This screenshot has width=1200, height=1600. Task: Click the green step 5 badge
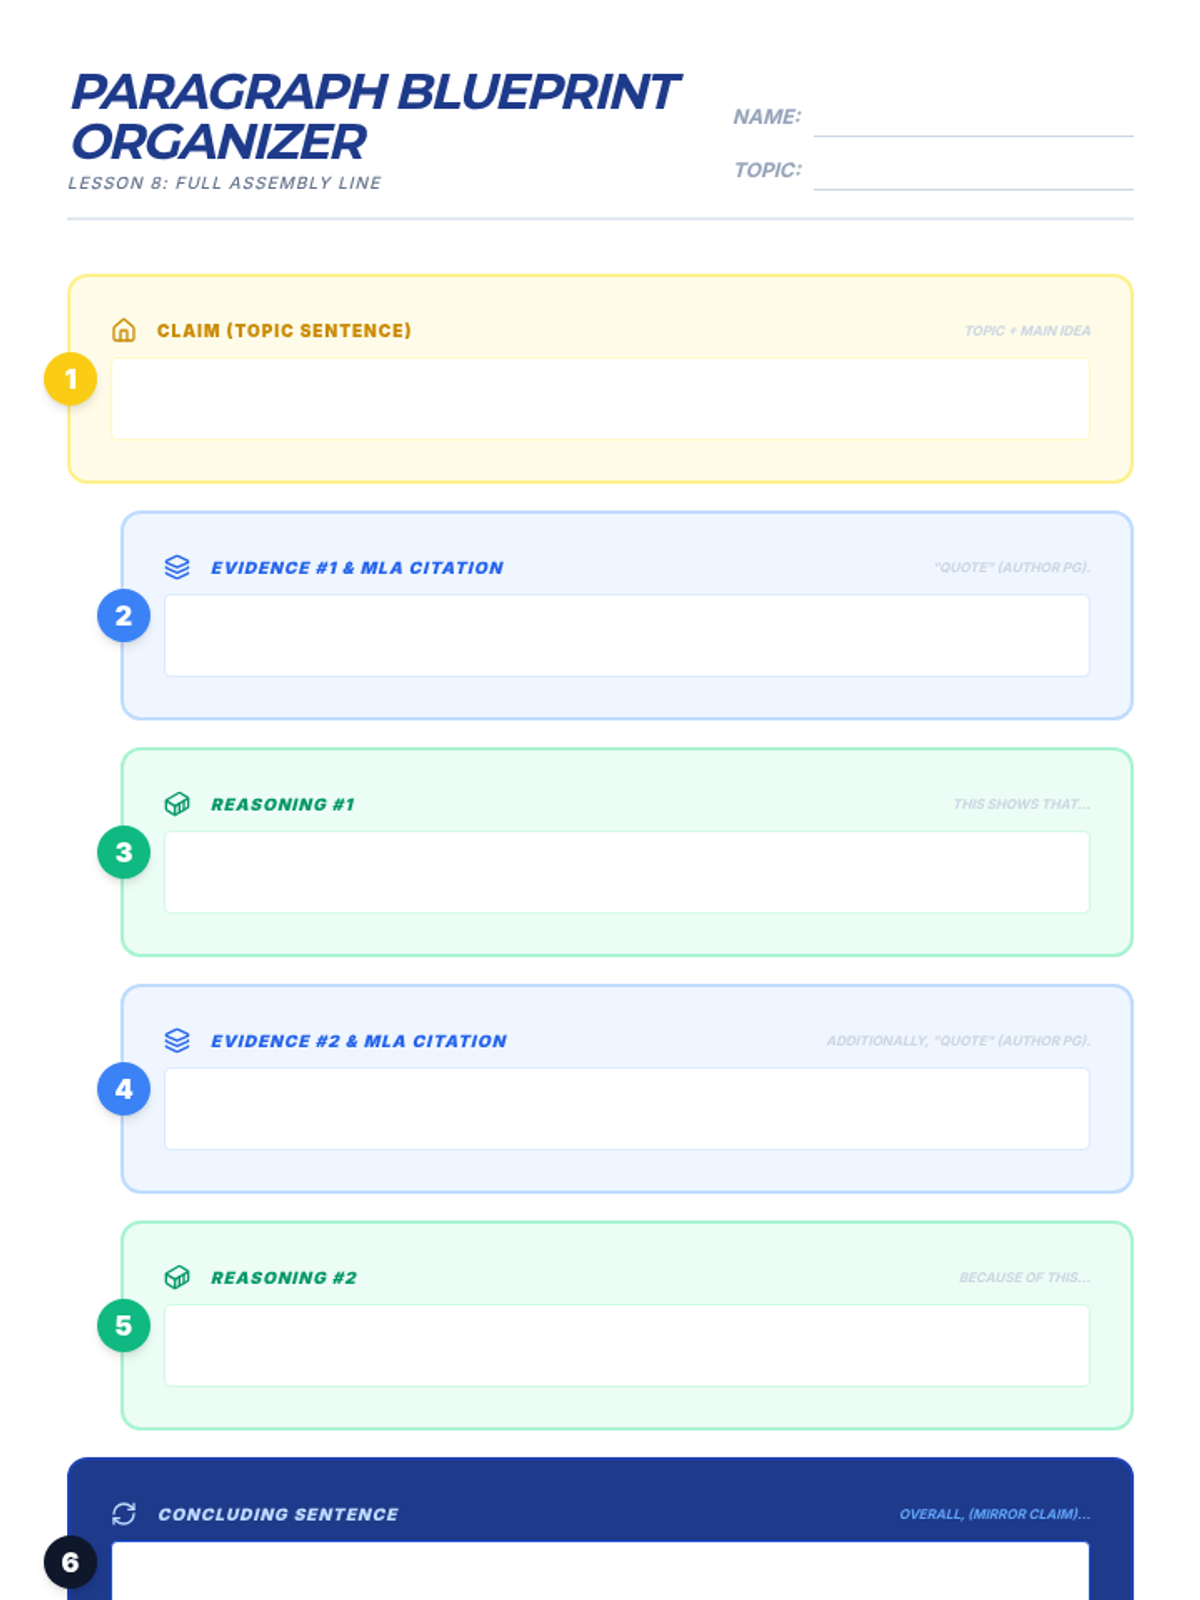(x=124, y=1326)
